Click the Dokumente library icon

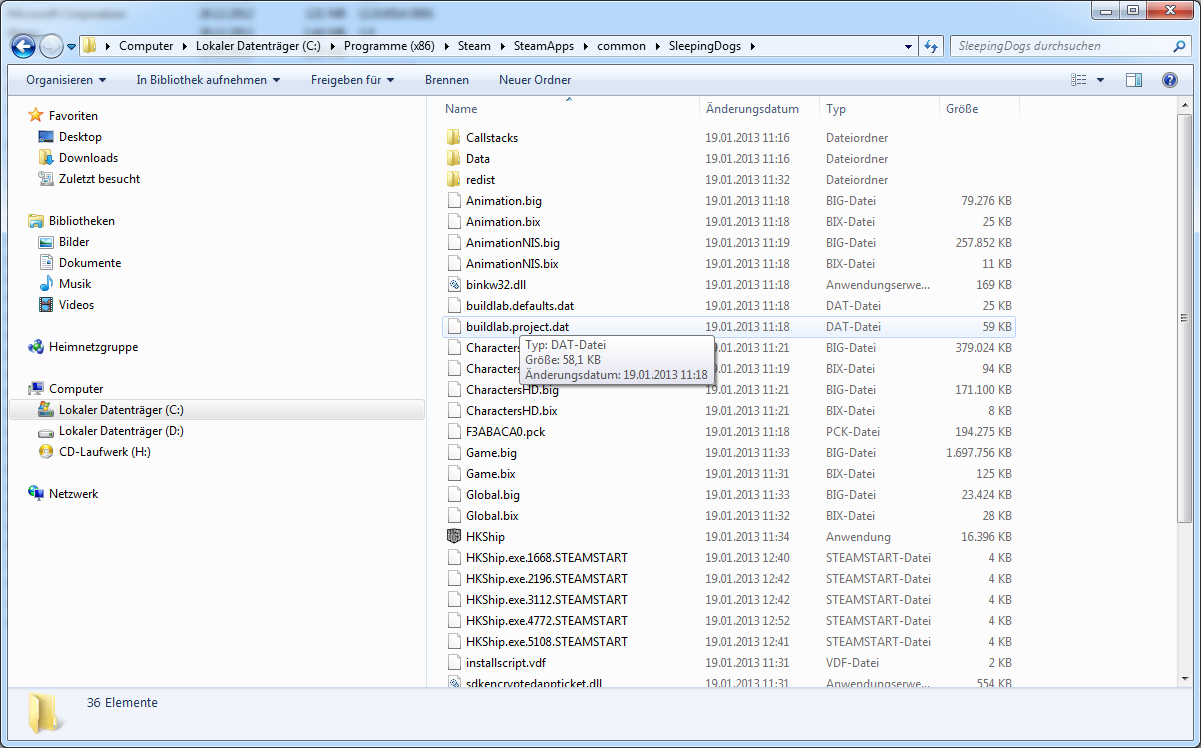[x=46, y=263]
